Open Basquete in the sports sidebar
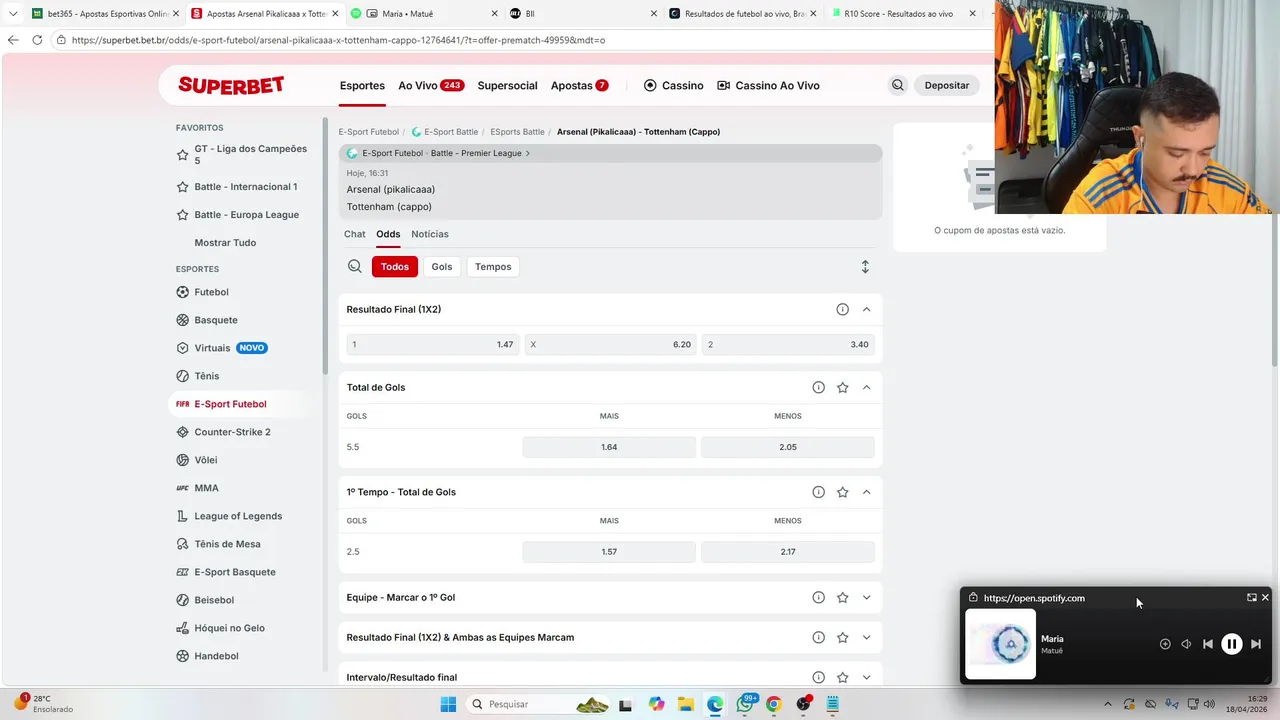Screen dimensions: 1280x720 (x=216, y=320)
